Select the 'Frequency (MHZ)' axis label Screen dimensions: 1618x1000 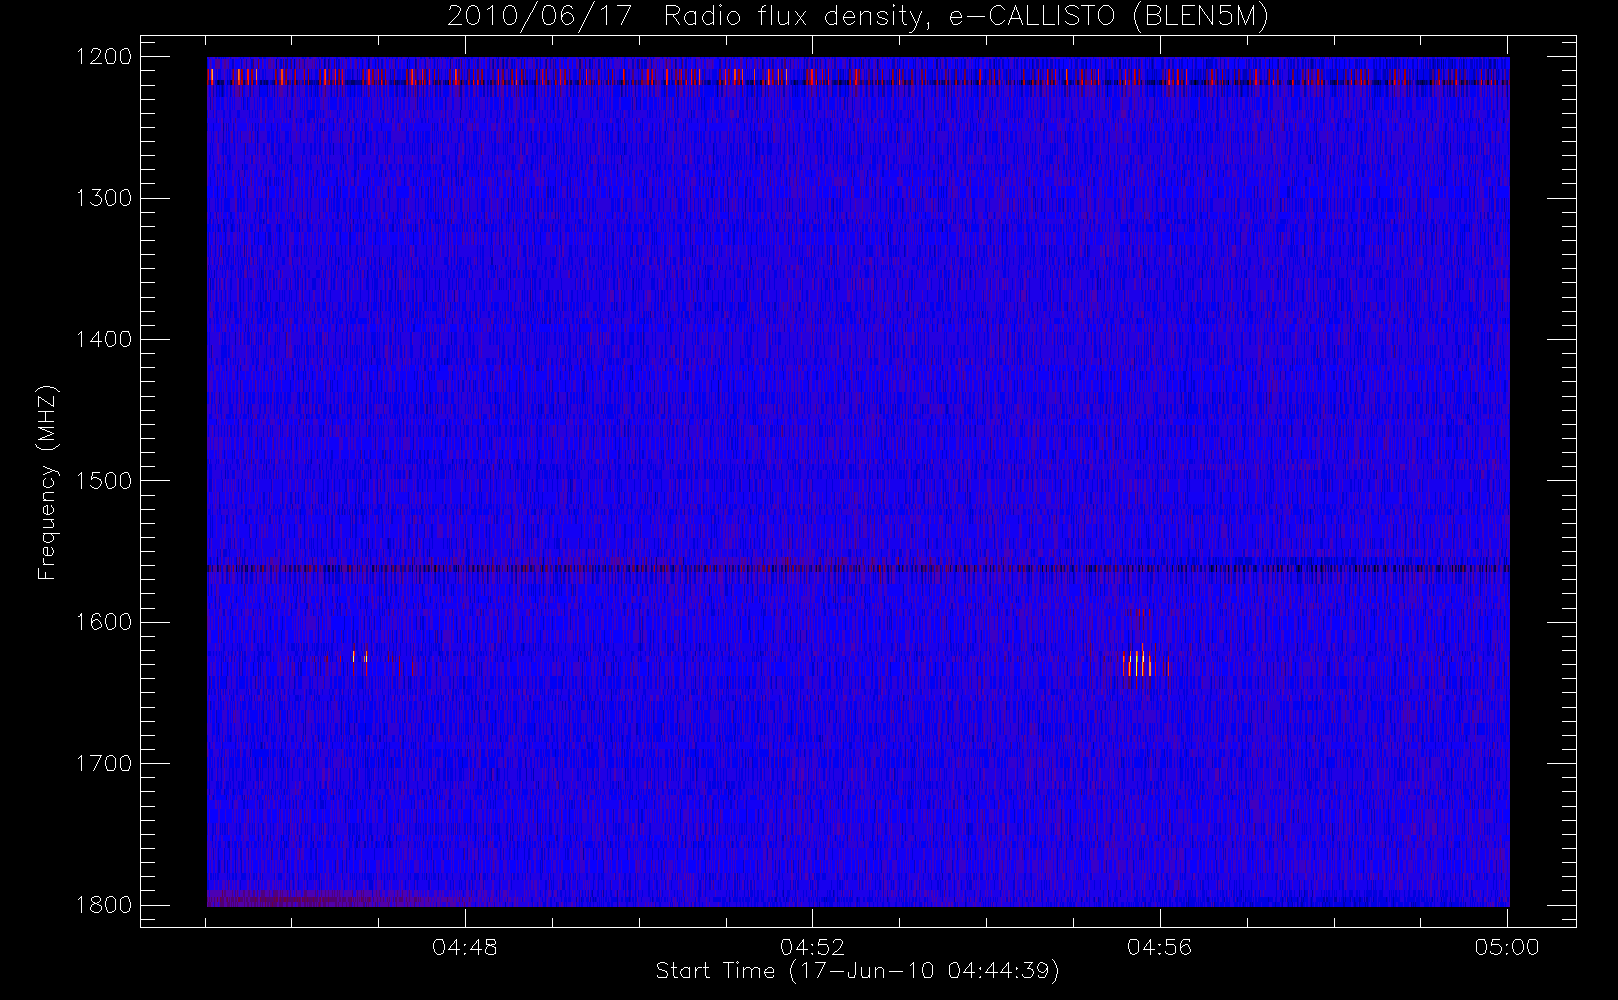point(47,482)
